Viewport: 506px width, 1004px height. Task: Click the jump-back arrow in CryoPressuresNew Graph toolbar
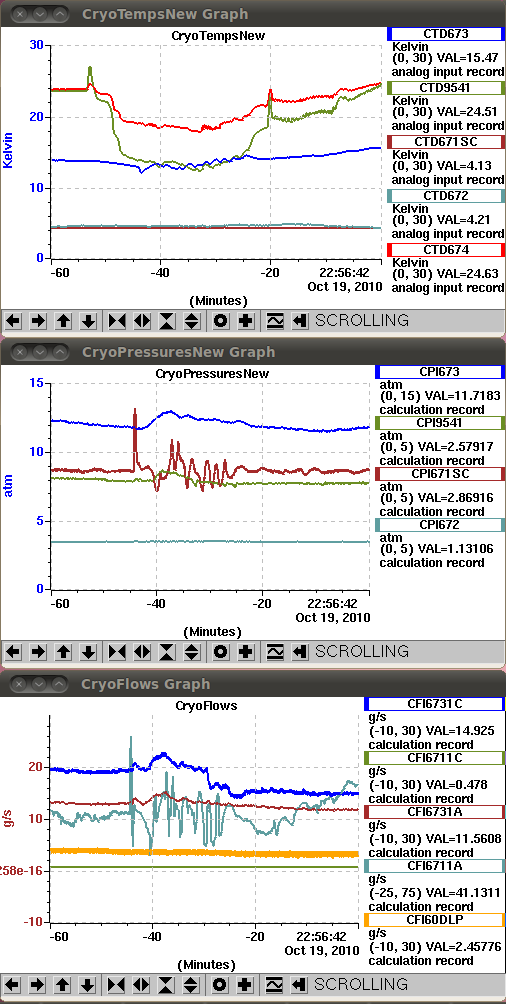(299, 652)
